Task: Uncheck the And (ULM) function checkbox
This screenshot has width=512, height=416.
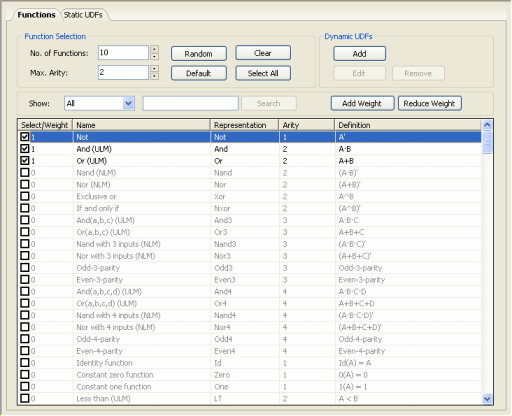Action: (x=25, y=149)
